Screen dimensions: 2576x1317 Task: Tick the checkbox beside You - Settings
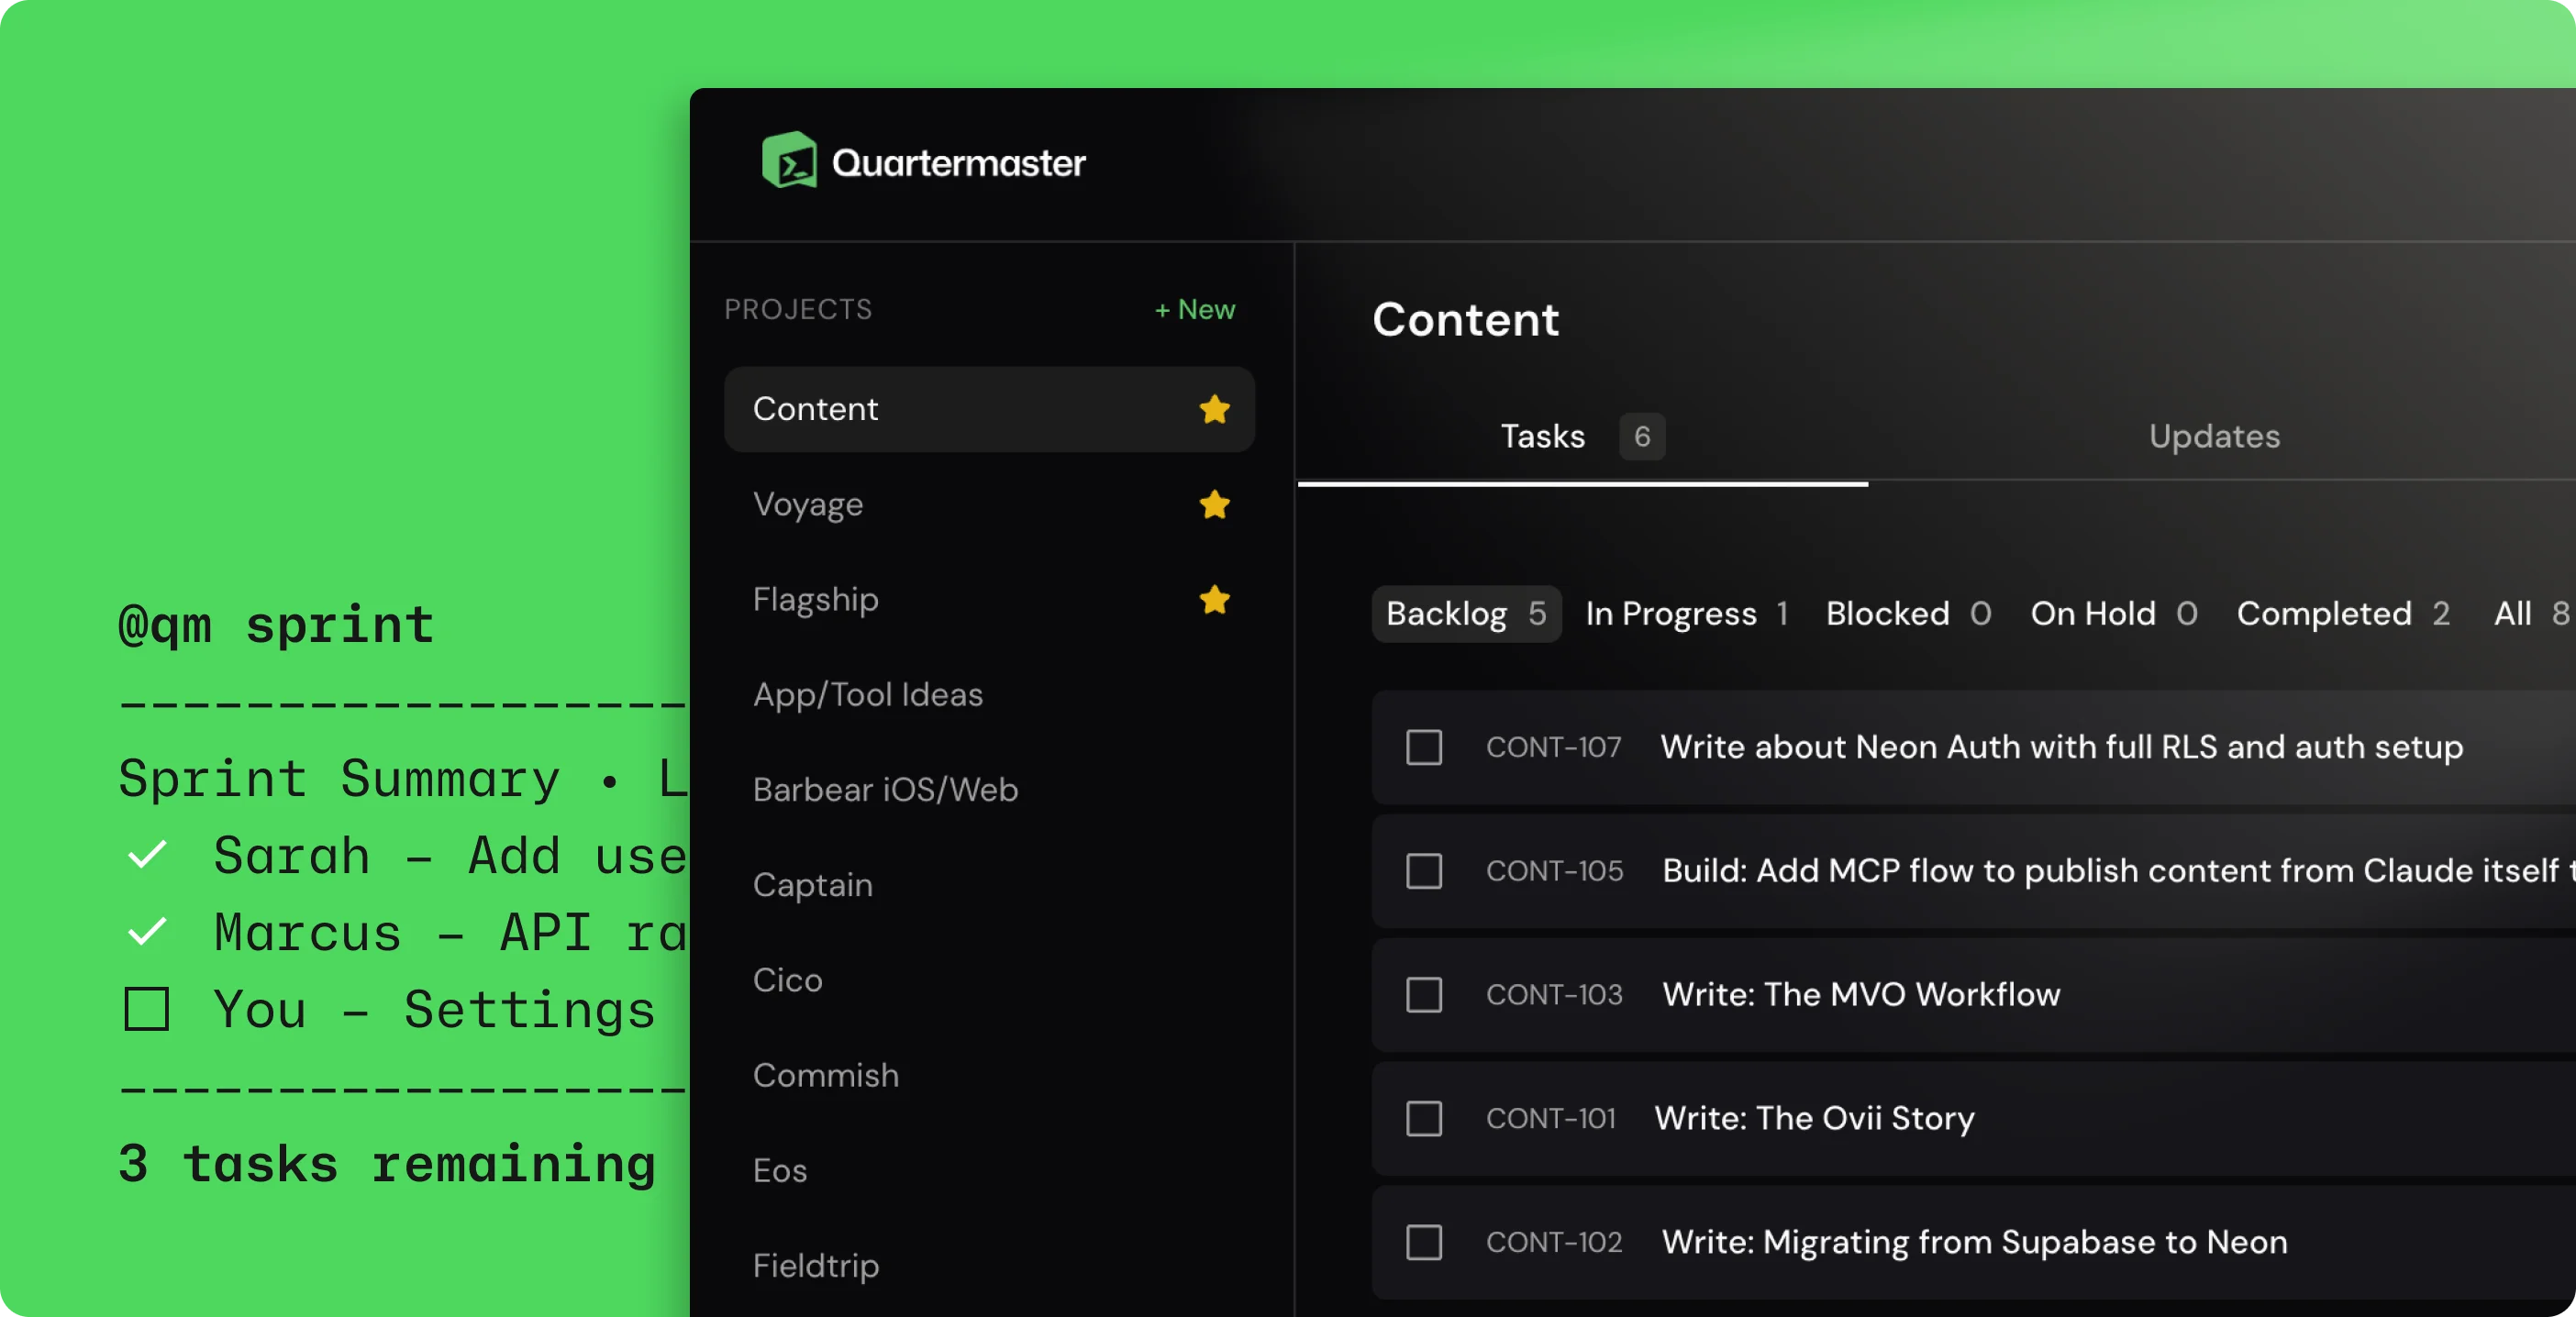147,1009
